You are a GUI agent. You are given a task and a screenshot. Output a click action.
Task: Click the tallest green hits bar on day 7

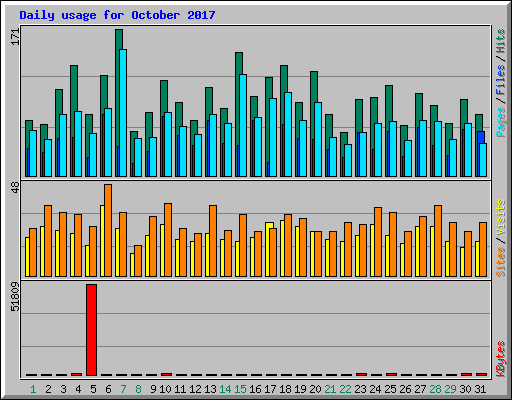pyautogui.click(x=119, y=39)
